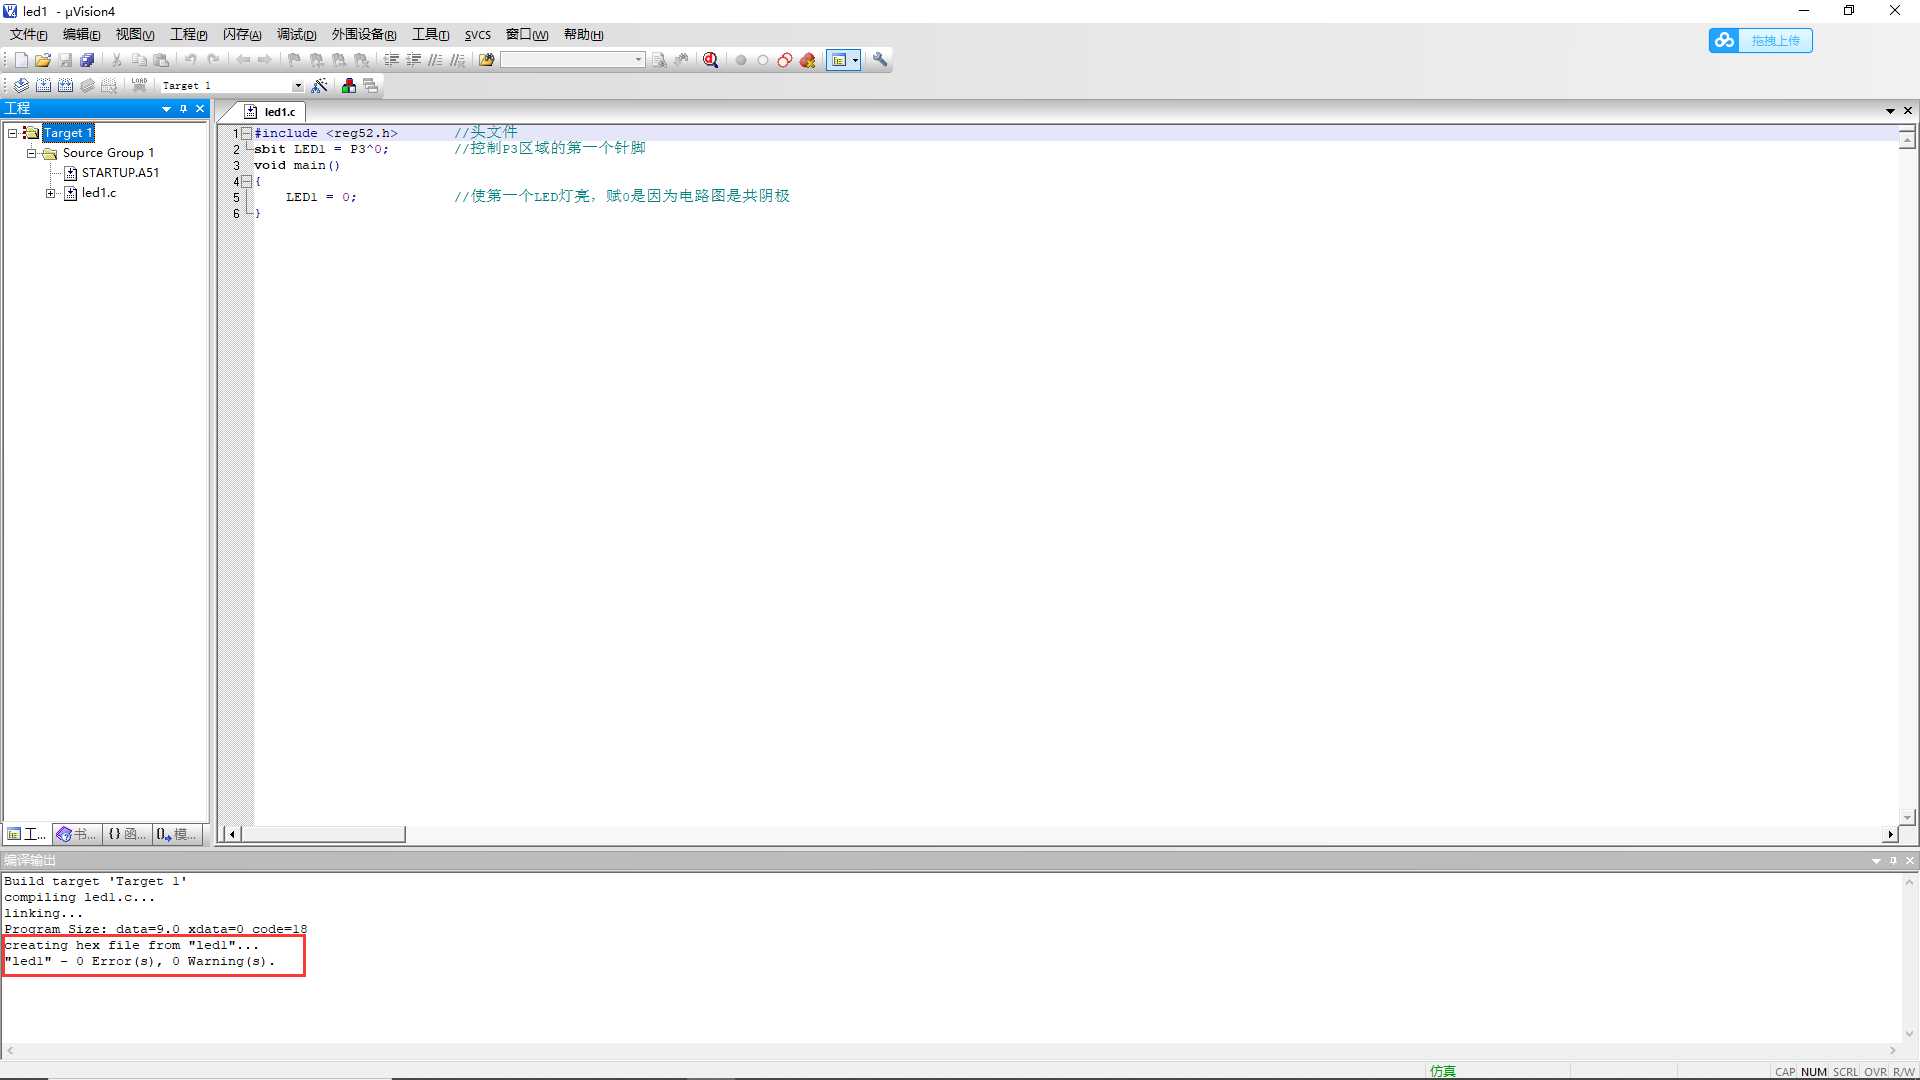Collapse Target 1 tree node
The width and height of the screenshot is (1920, 1080).
coord(13,133)
